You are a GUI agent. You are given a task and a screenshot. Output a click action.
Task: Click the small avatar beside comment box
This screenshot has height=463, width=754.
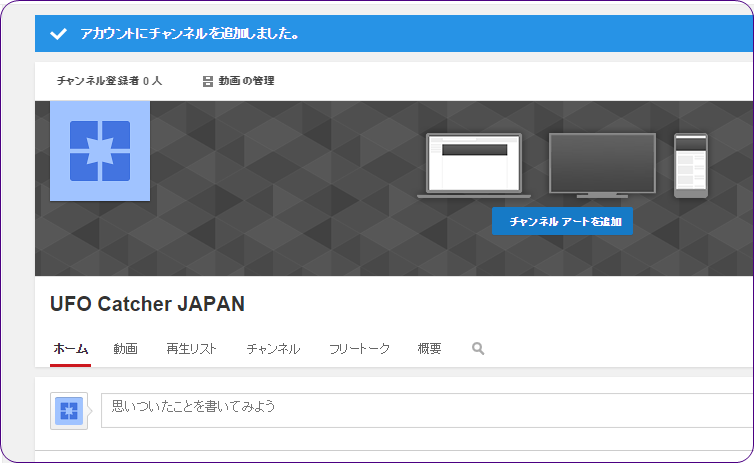69,411
